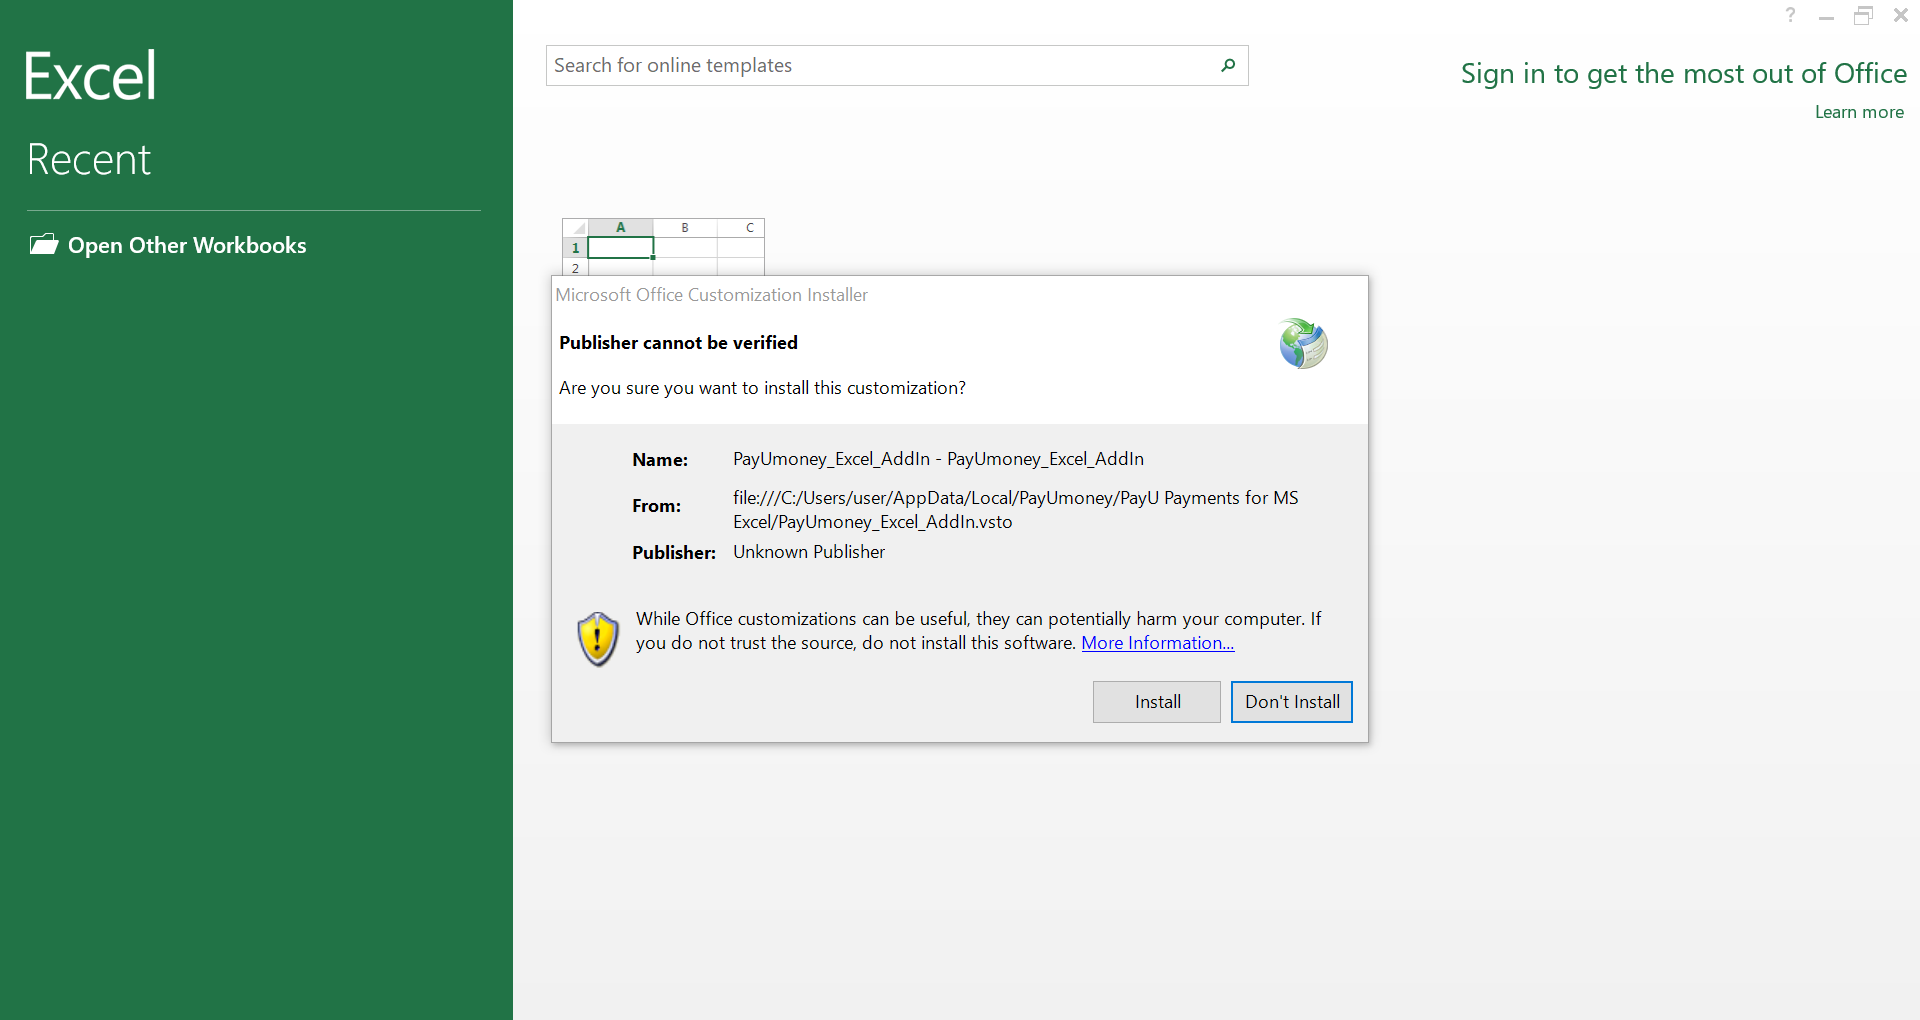This screenshot has height=1020, width=1920.
Task: Click the yellow security shield warning icon
Action: point(598,639)
